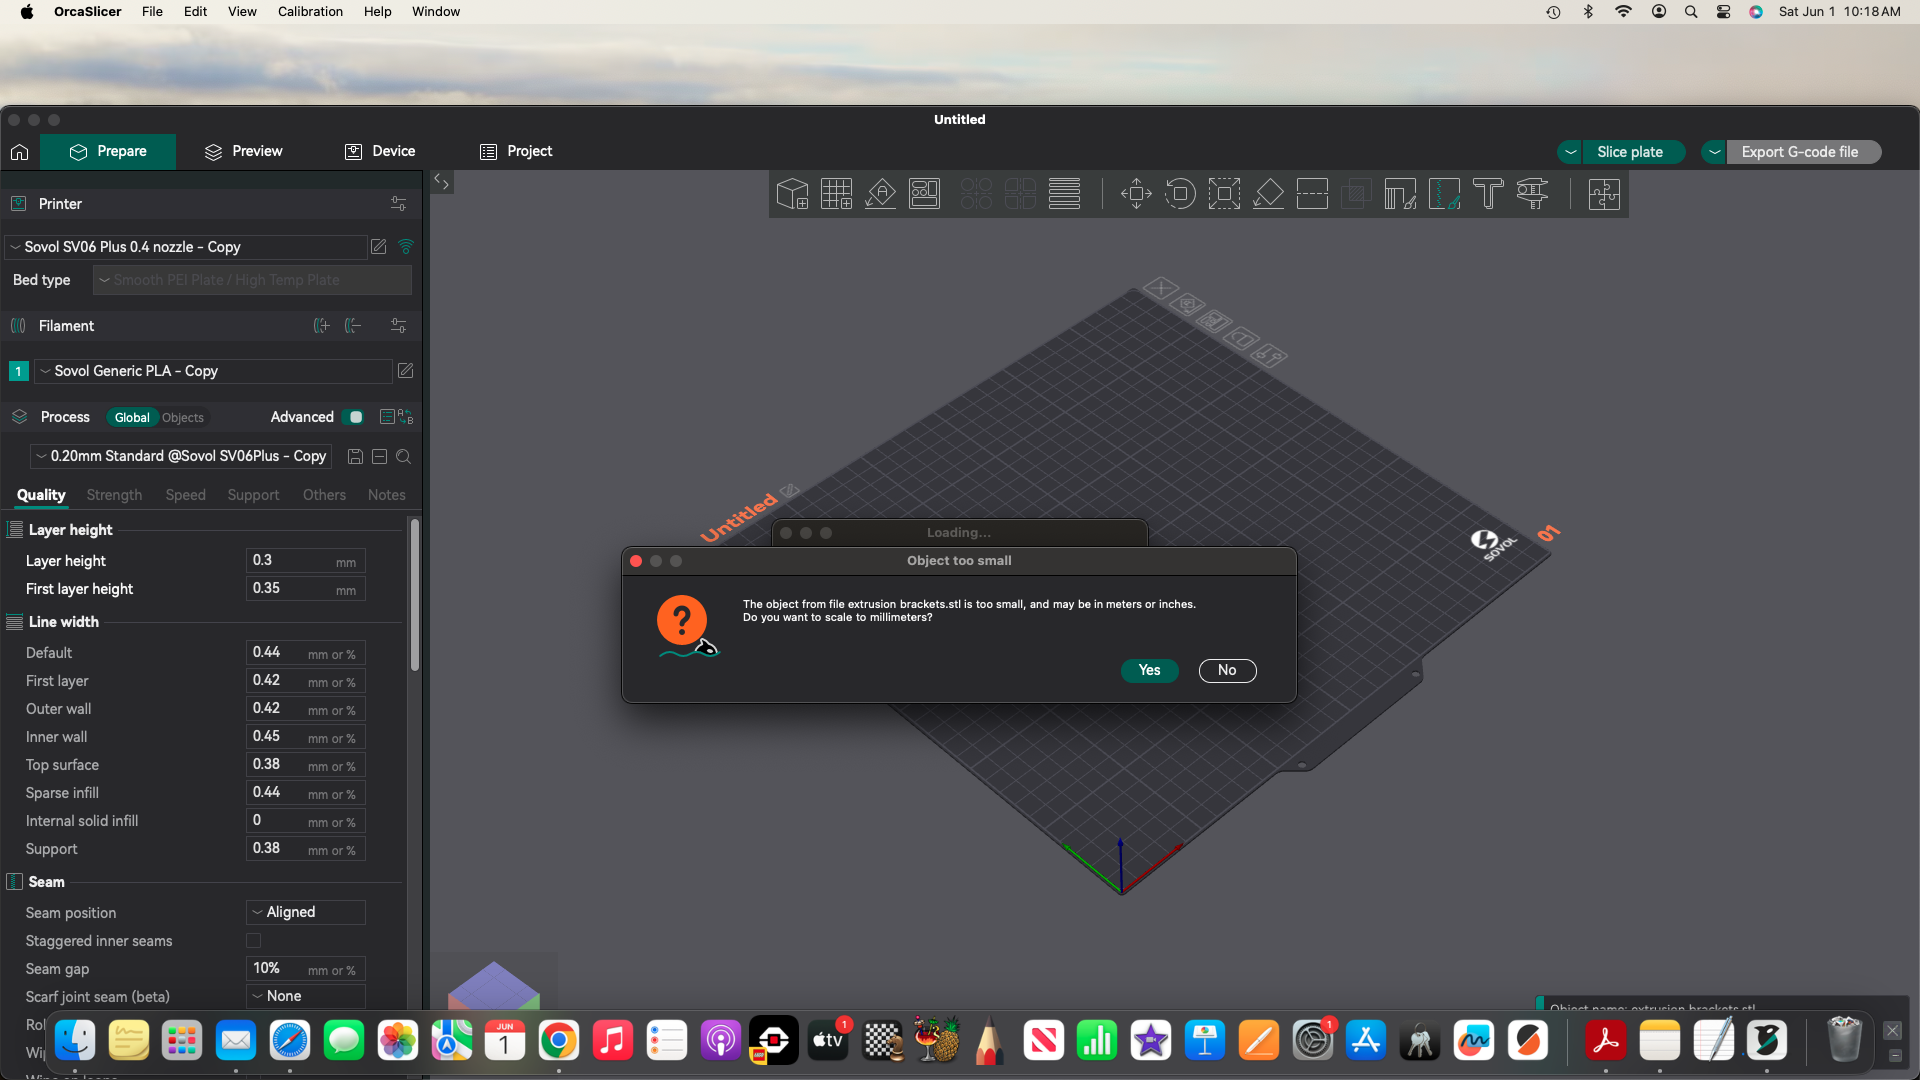Screen dimensions: 1920x1080
Task: Open the Seam position dropdown
Action: click(305, 912)
